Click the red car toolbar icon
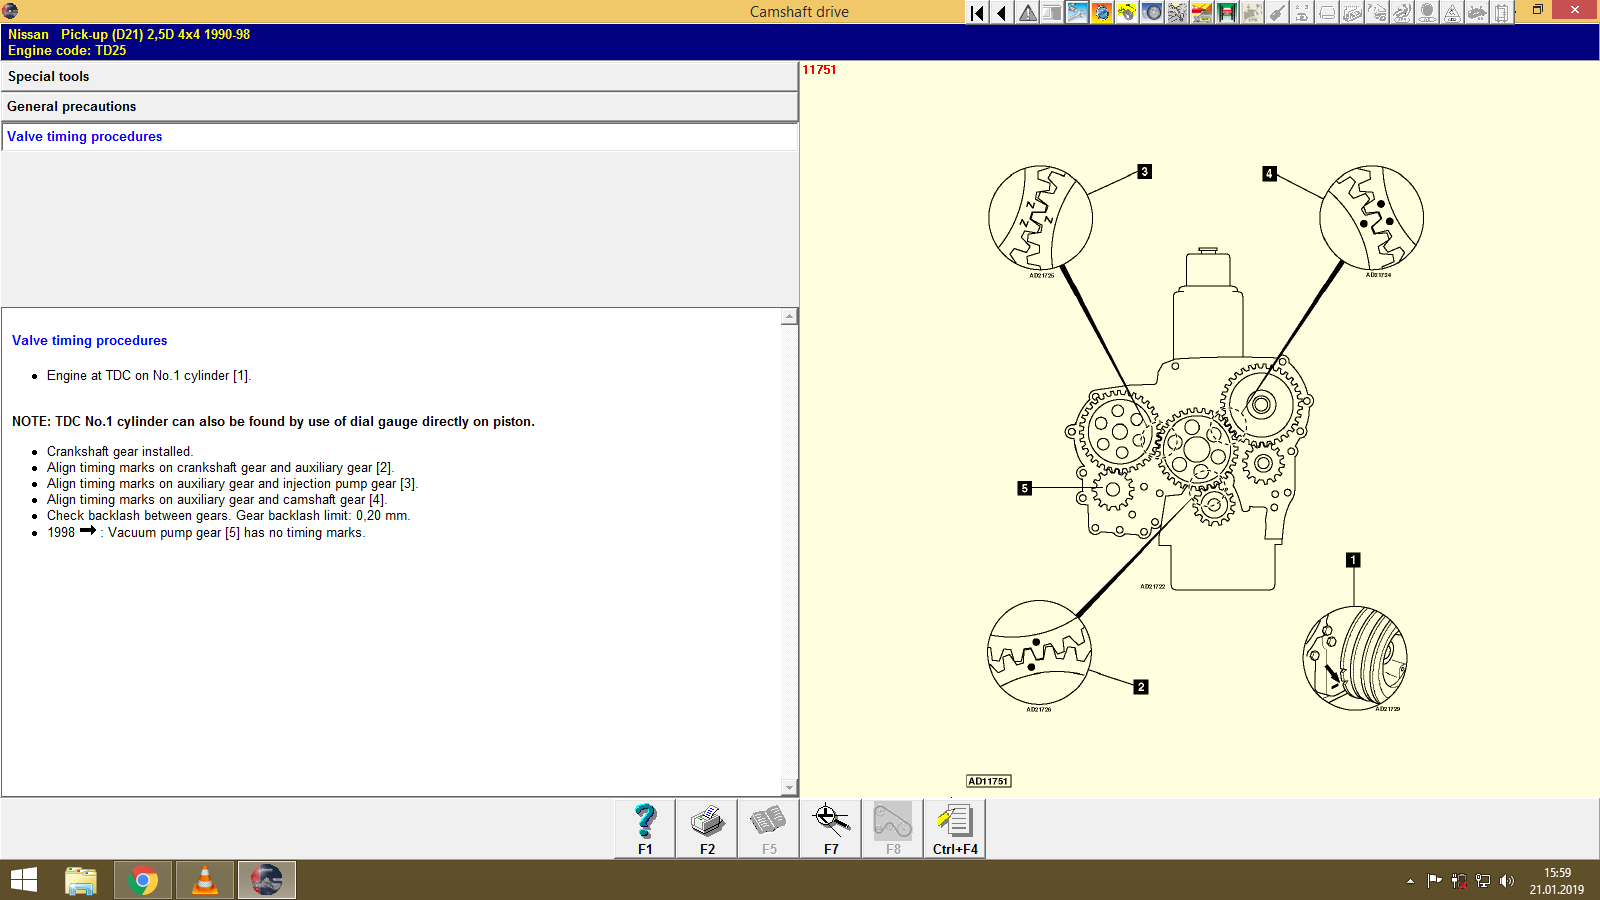Image resolution: width=1600 pixels, height=900 pixels. 1200,12
